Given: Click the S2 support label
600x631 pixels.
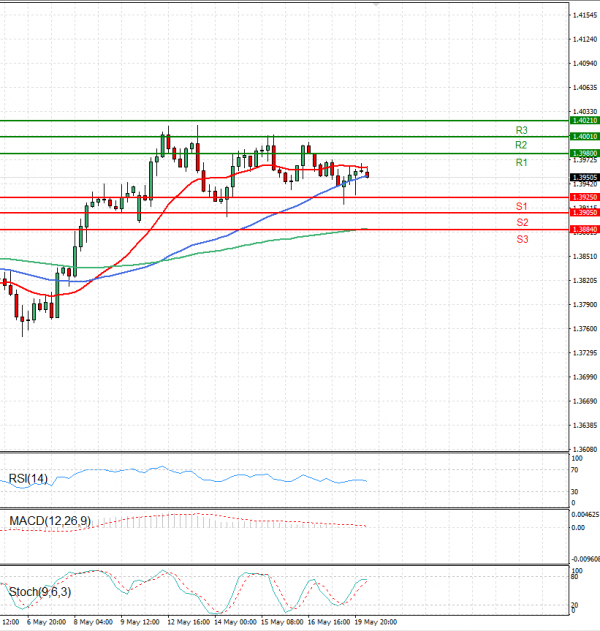Looking at the screenshot, I should pos(522,222).
